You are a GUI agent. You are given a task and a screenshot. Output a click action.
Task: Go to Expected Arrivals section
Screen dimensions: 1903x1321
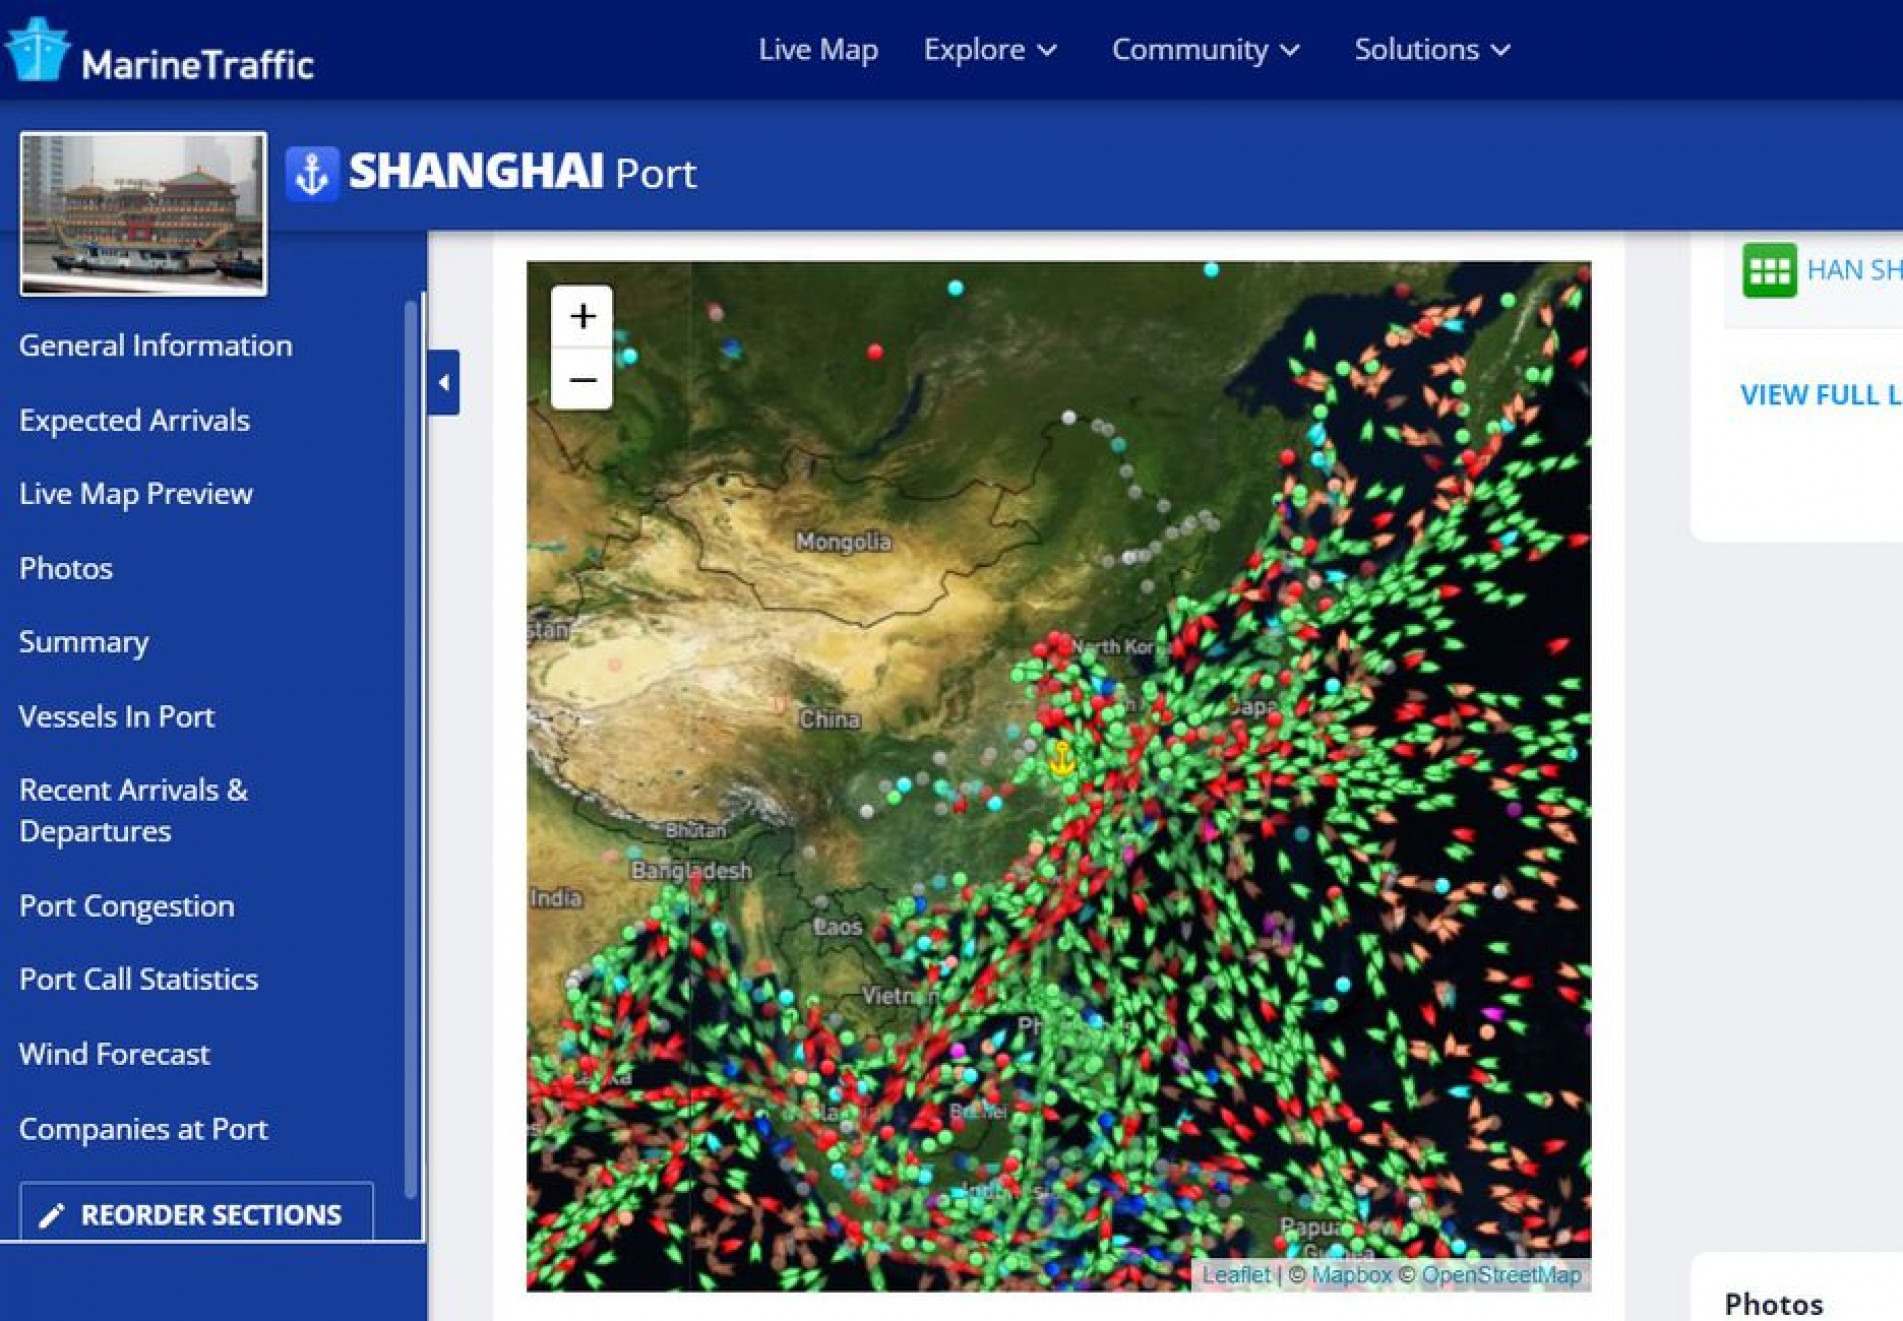pos(134,420)
